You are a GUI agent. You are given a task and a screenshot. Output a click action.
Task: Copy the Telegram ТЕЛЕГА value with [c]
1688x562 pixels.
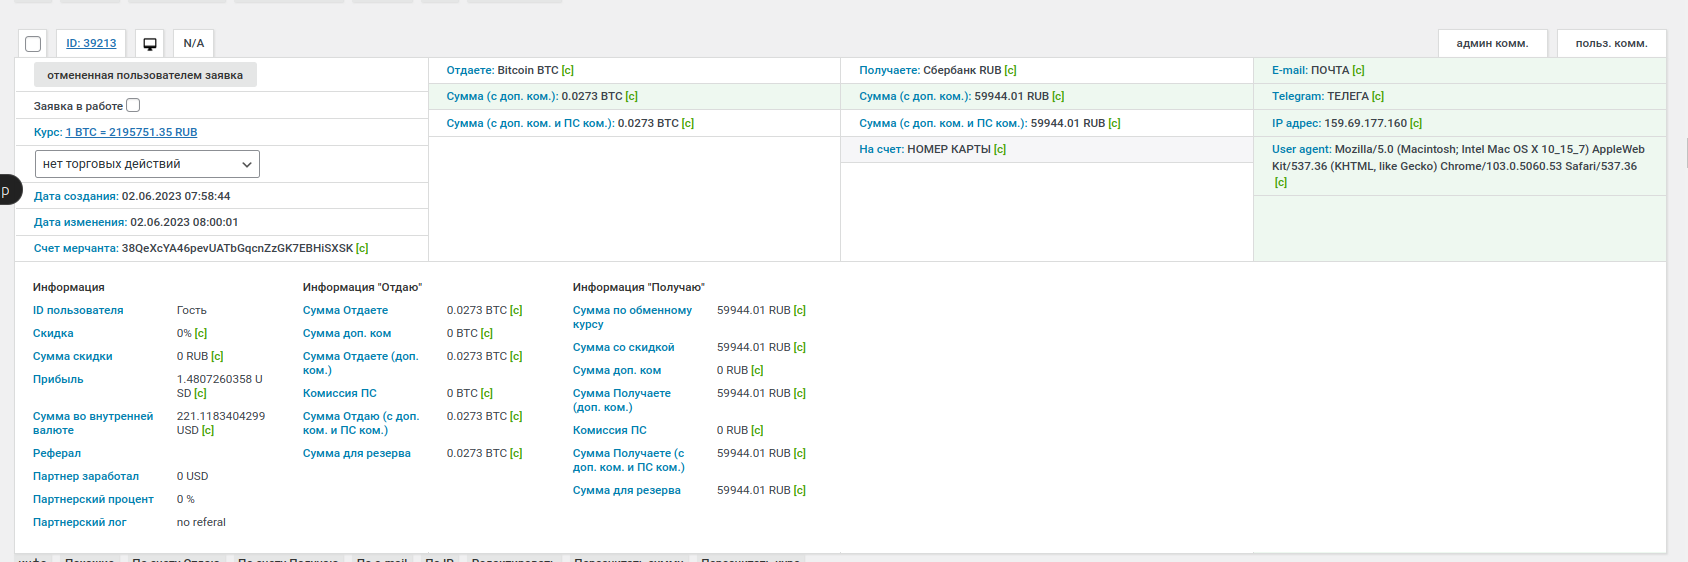pos(1378,96)
